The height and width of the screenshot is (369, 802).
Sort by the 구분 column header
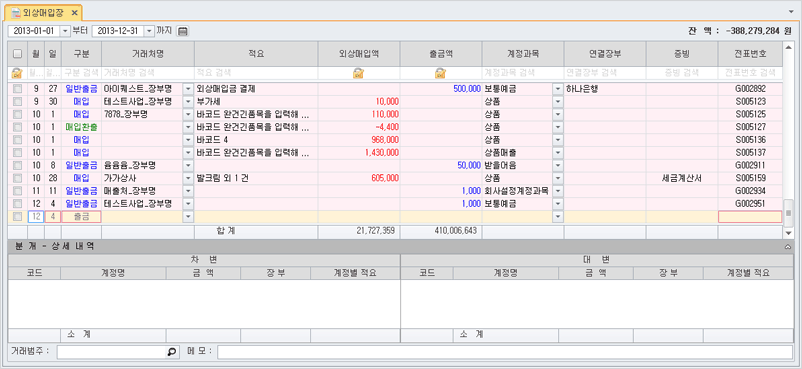[x=81, y=54]
